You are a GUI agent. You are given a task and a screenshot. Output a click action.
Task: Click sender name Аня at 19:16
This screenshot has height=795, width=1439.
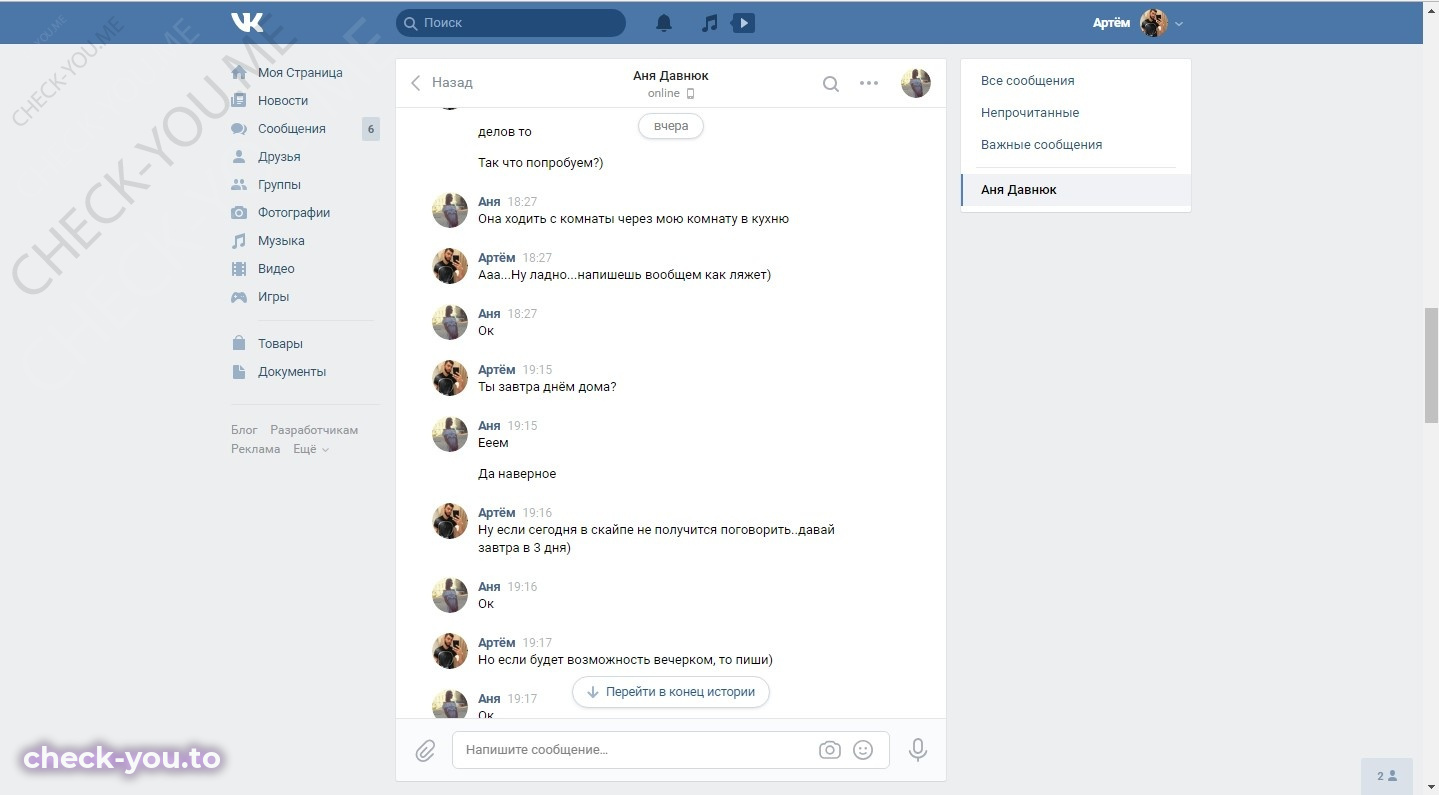pos(489,587)
